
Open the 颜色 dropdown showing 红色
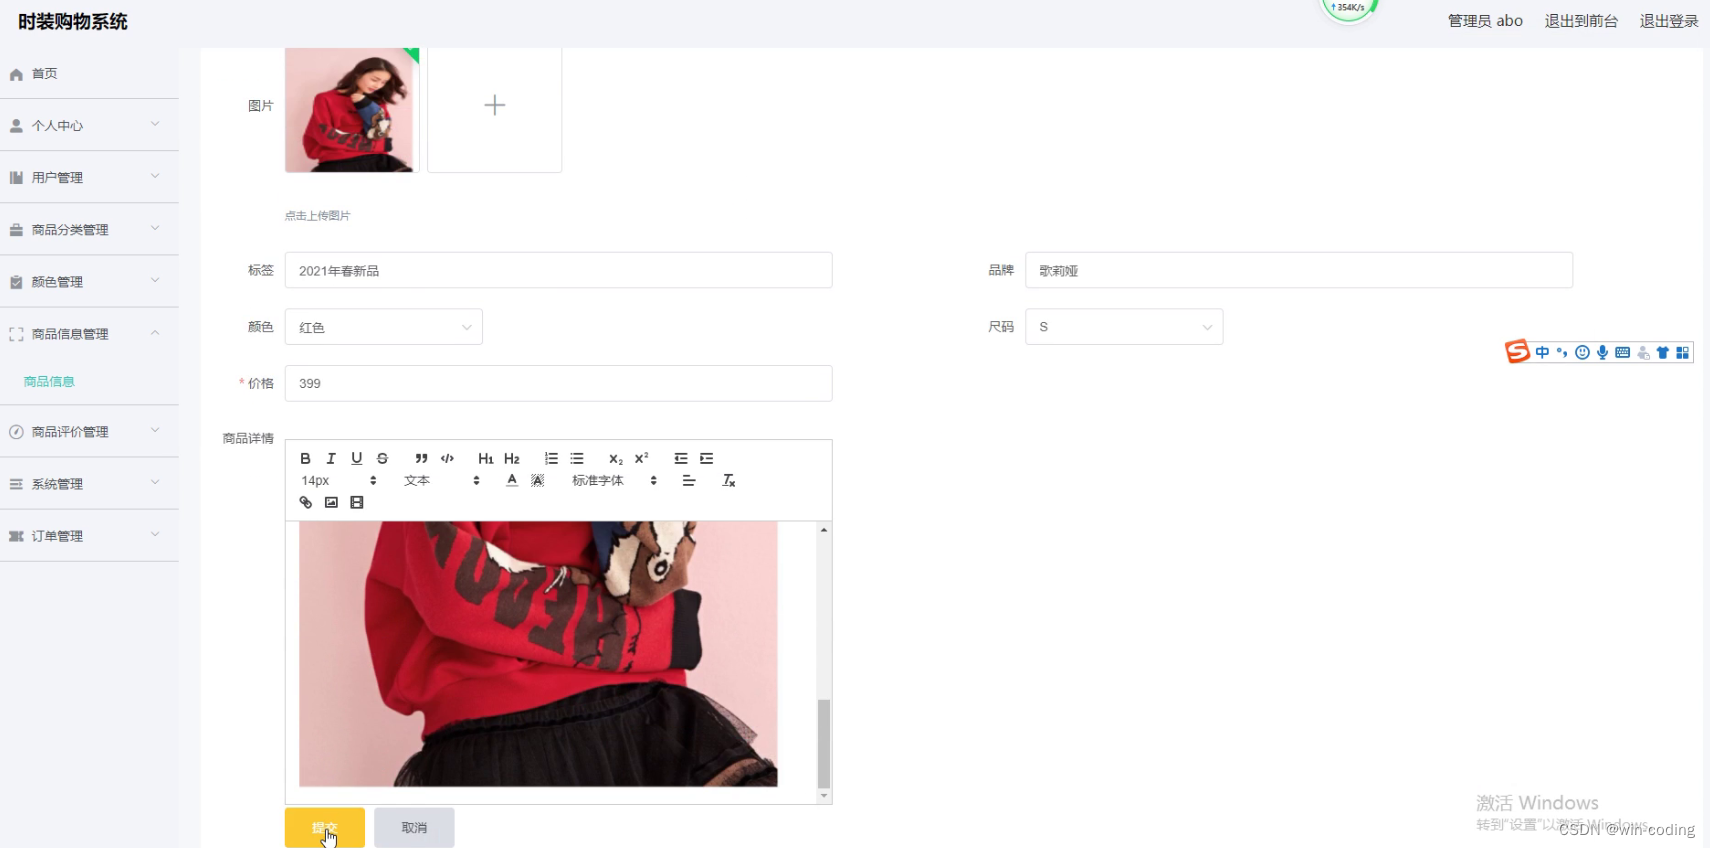click(x=384, y=327)
